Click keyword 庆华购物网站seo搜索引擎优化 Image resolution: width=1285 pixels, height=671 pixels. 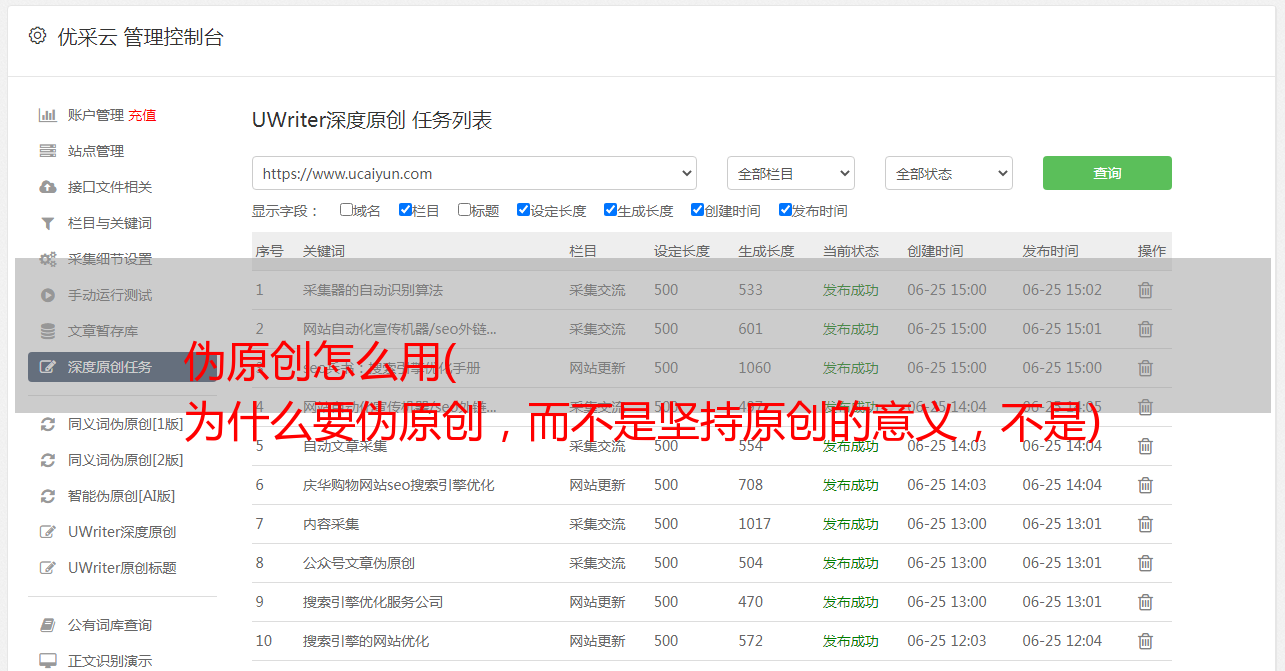pyautogui.click(x=399, y=485)
